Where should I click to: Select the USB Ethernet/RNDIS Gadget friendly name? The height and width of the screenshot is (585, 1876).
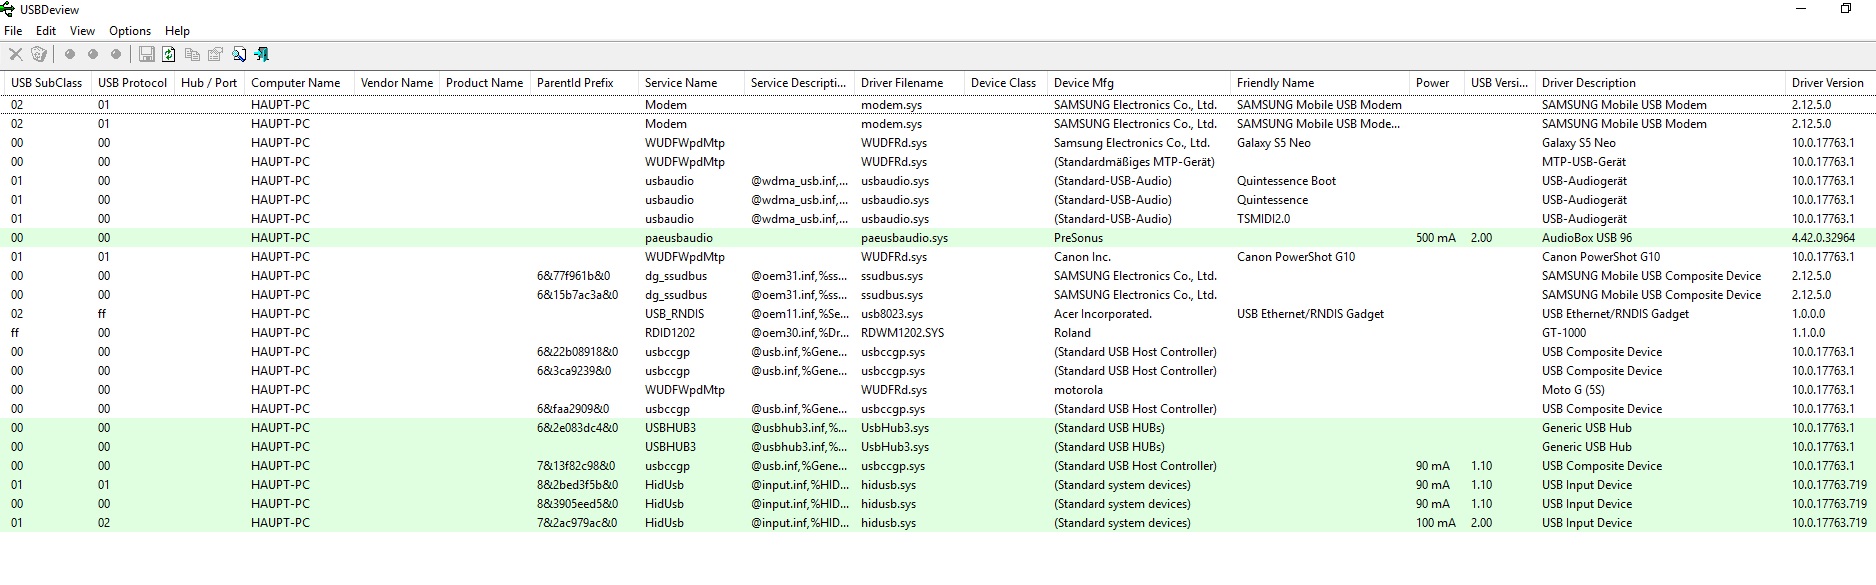pyautogui.click(x=1310, y=314)
